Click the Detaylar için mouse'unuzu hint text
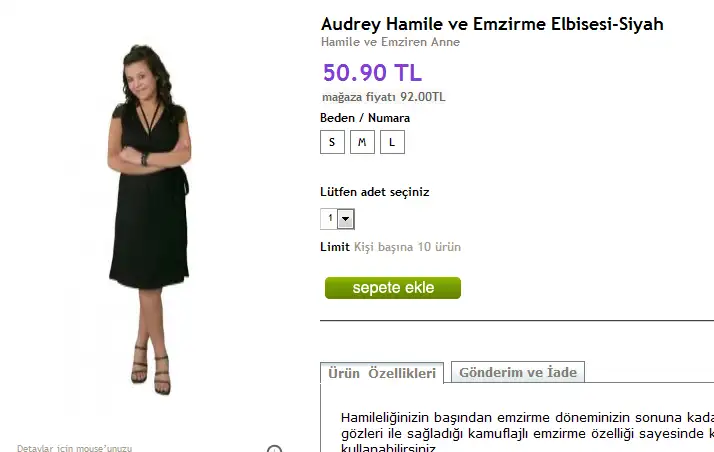The width and height of the screenshot is (714, 452). click(x=75, y=448)
